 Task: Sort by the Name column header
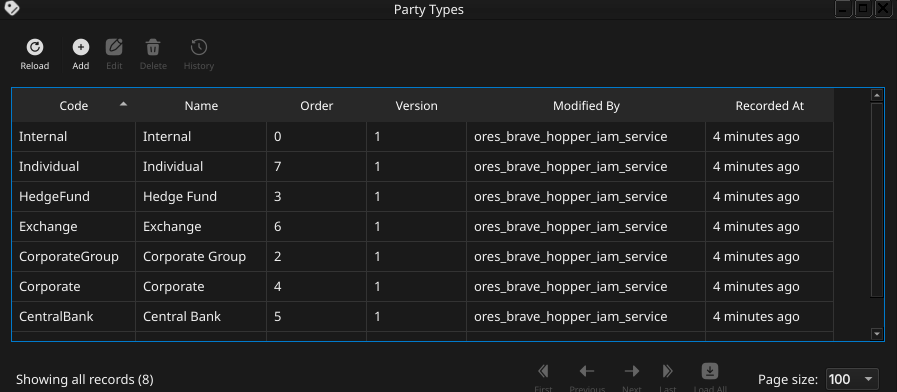tap(201, 105)
